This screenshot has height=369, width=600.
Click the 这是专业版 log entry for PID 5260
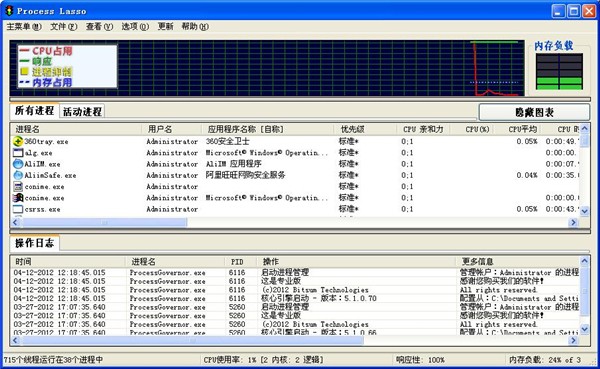tap(281, 315)
